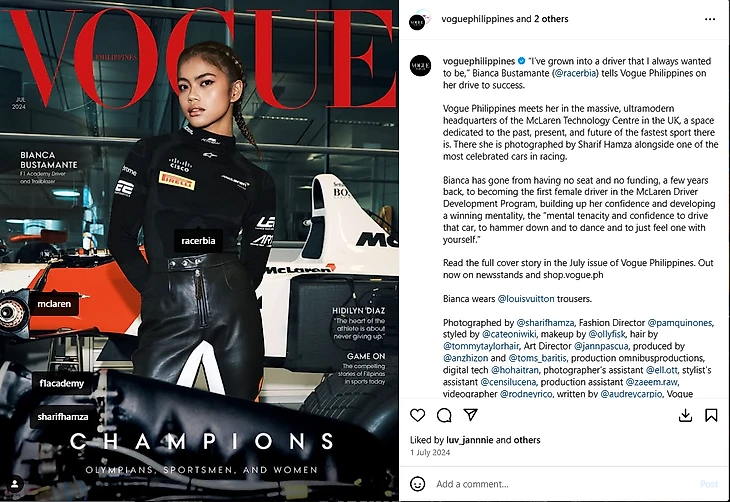Select the f1academy photo tag
730x502 pixels.
pyautogui.click(x=61, y=383)
